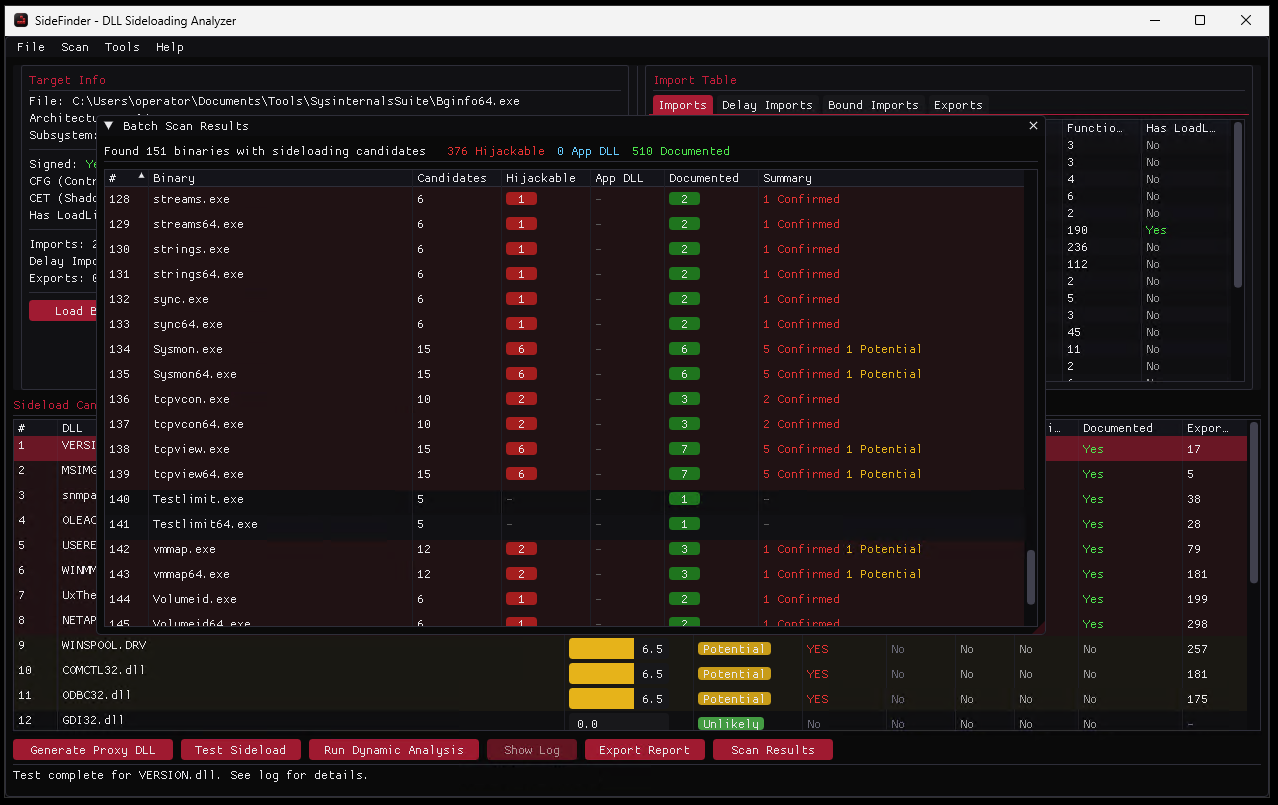Sort batch results by Candidates column
Screen dimensions: 1278x805
click(x=456, y=178)
